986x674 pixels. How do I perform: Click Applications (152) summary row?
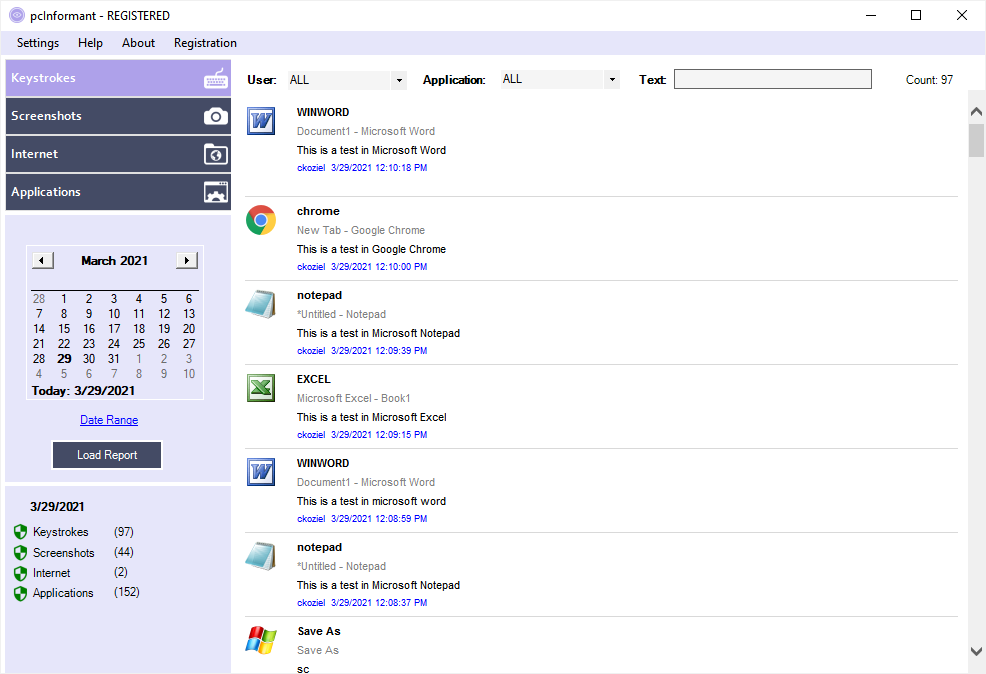[77, 593]
